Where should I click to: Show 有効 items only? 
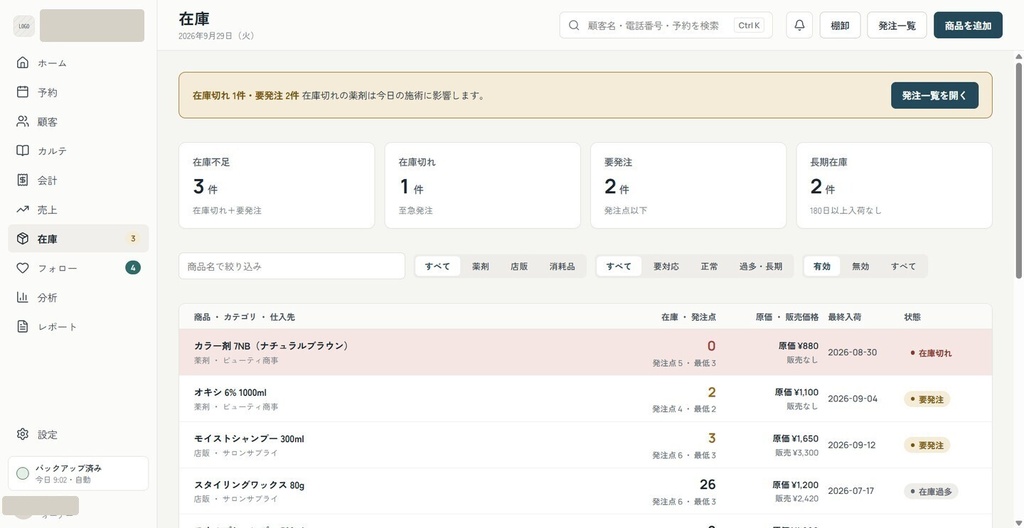822,266
